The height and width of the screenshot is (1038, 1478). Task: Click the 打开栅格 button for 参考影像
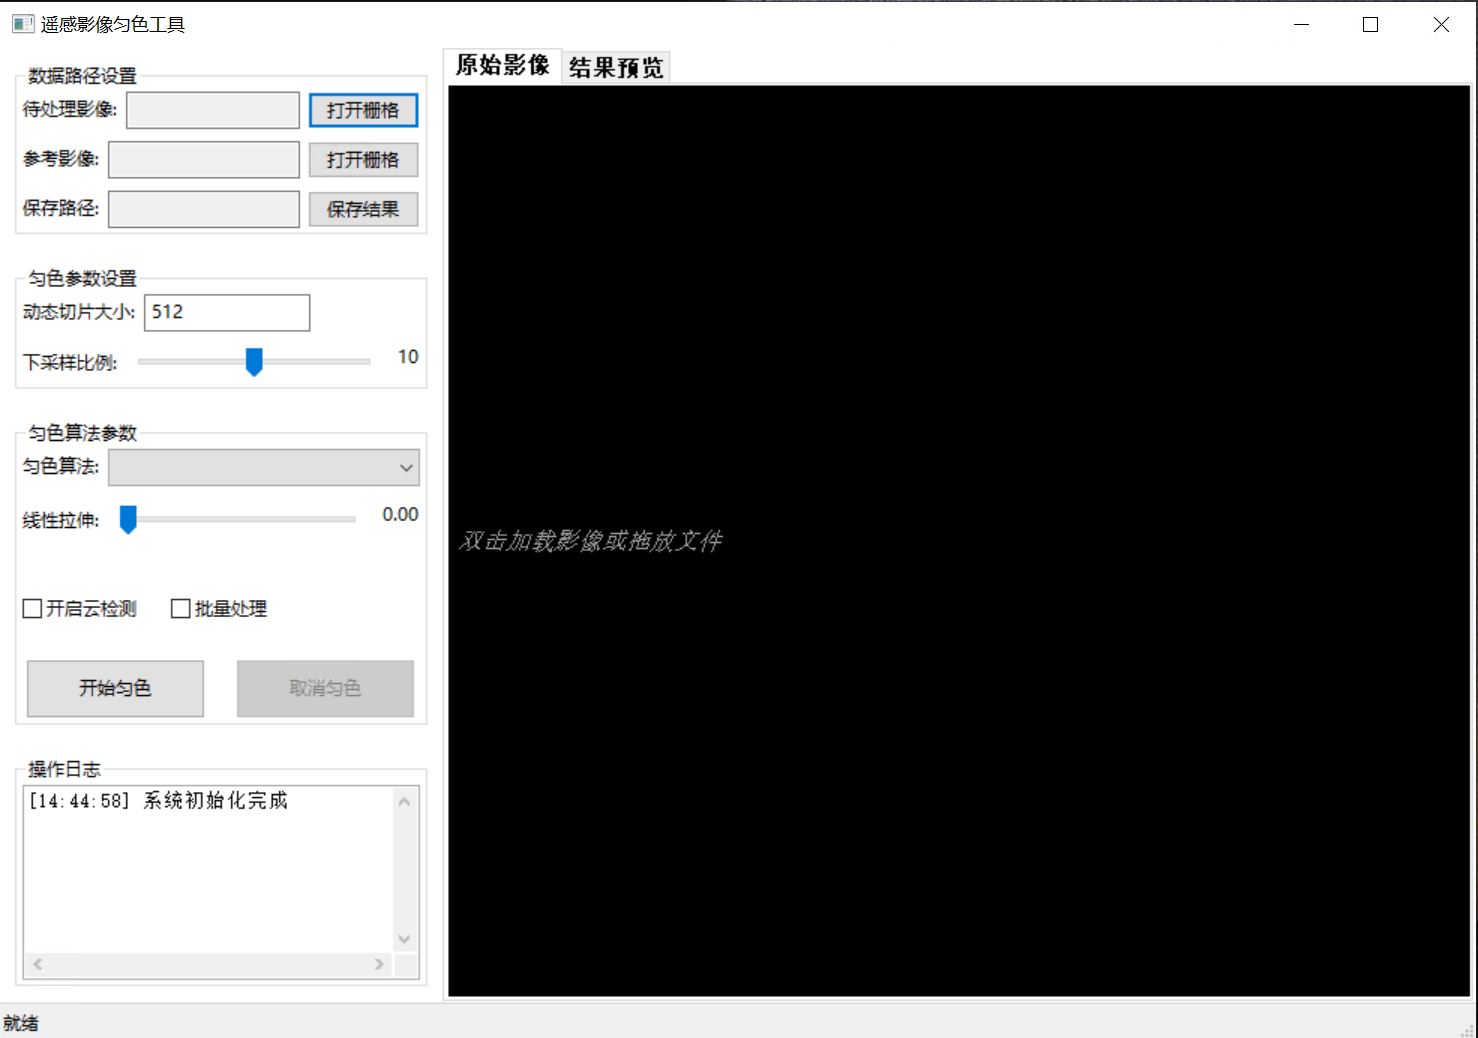pos(362,159)
